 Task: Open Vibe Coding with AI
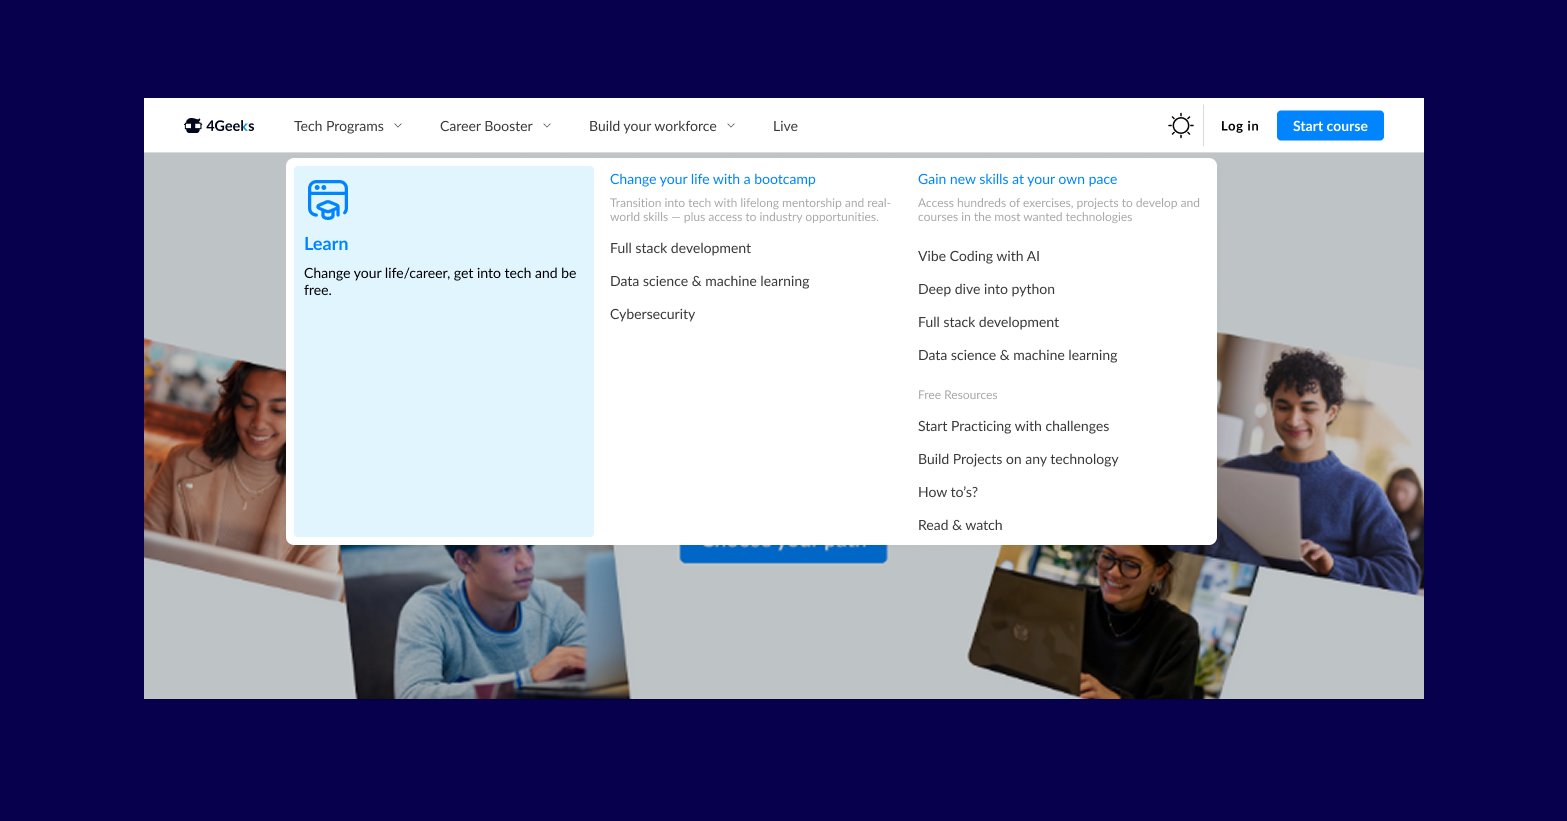click(978, 255)
